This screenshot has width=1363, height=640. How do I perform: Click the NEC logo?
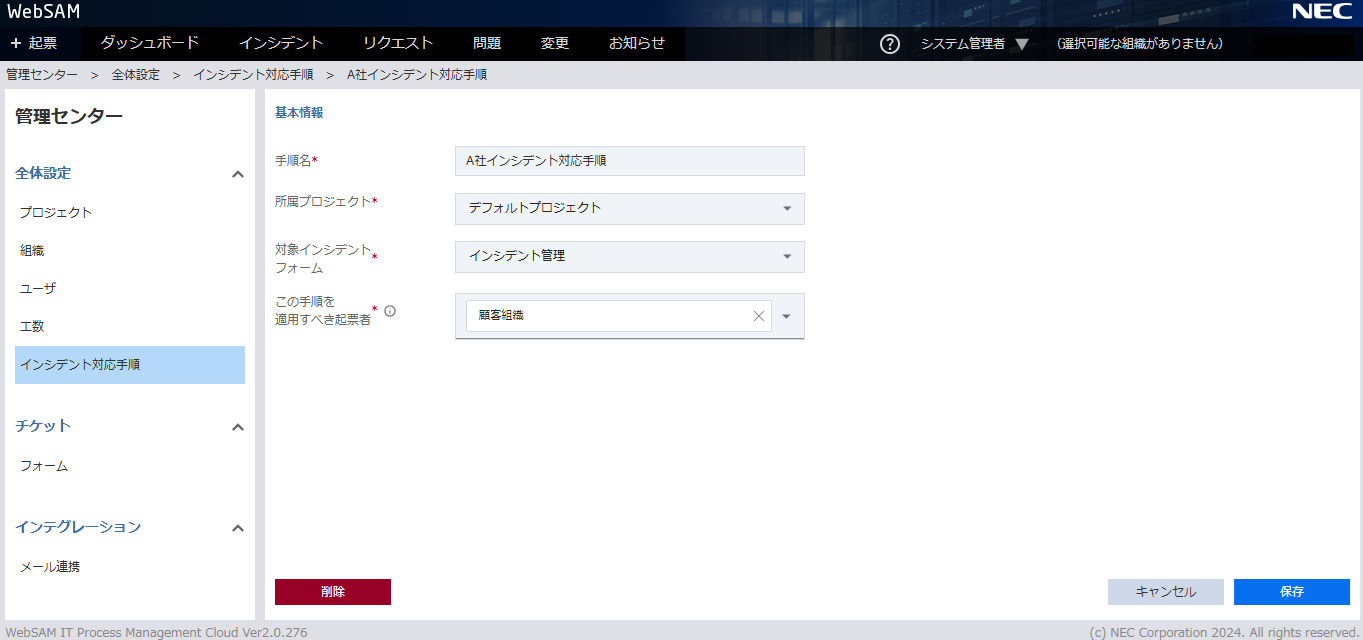click(x=1321, y=12)
